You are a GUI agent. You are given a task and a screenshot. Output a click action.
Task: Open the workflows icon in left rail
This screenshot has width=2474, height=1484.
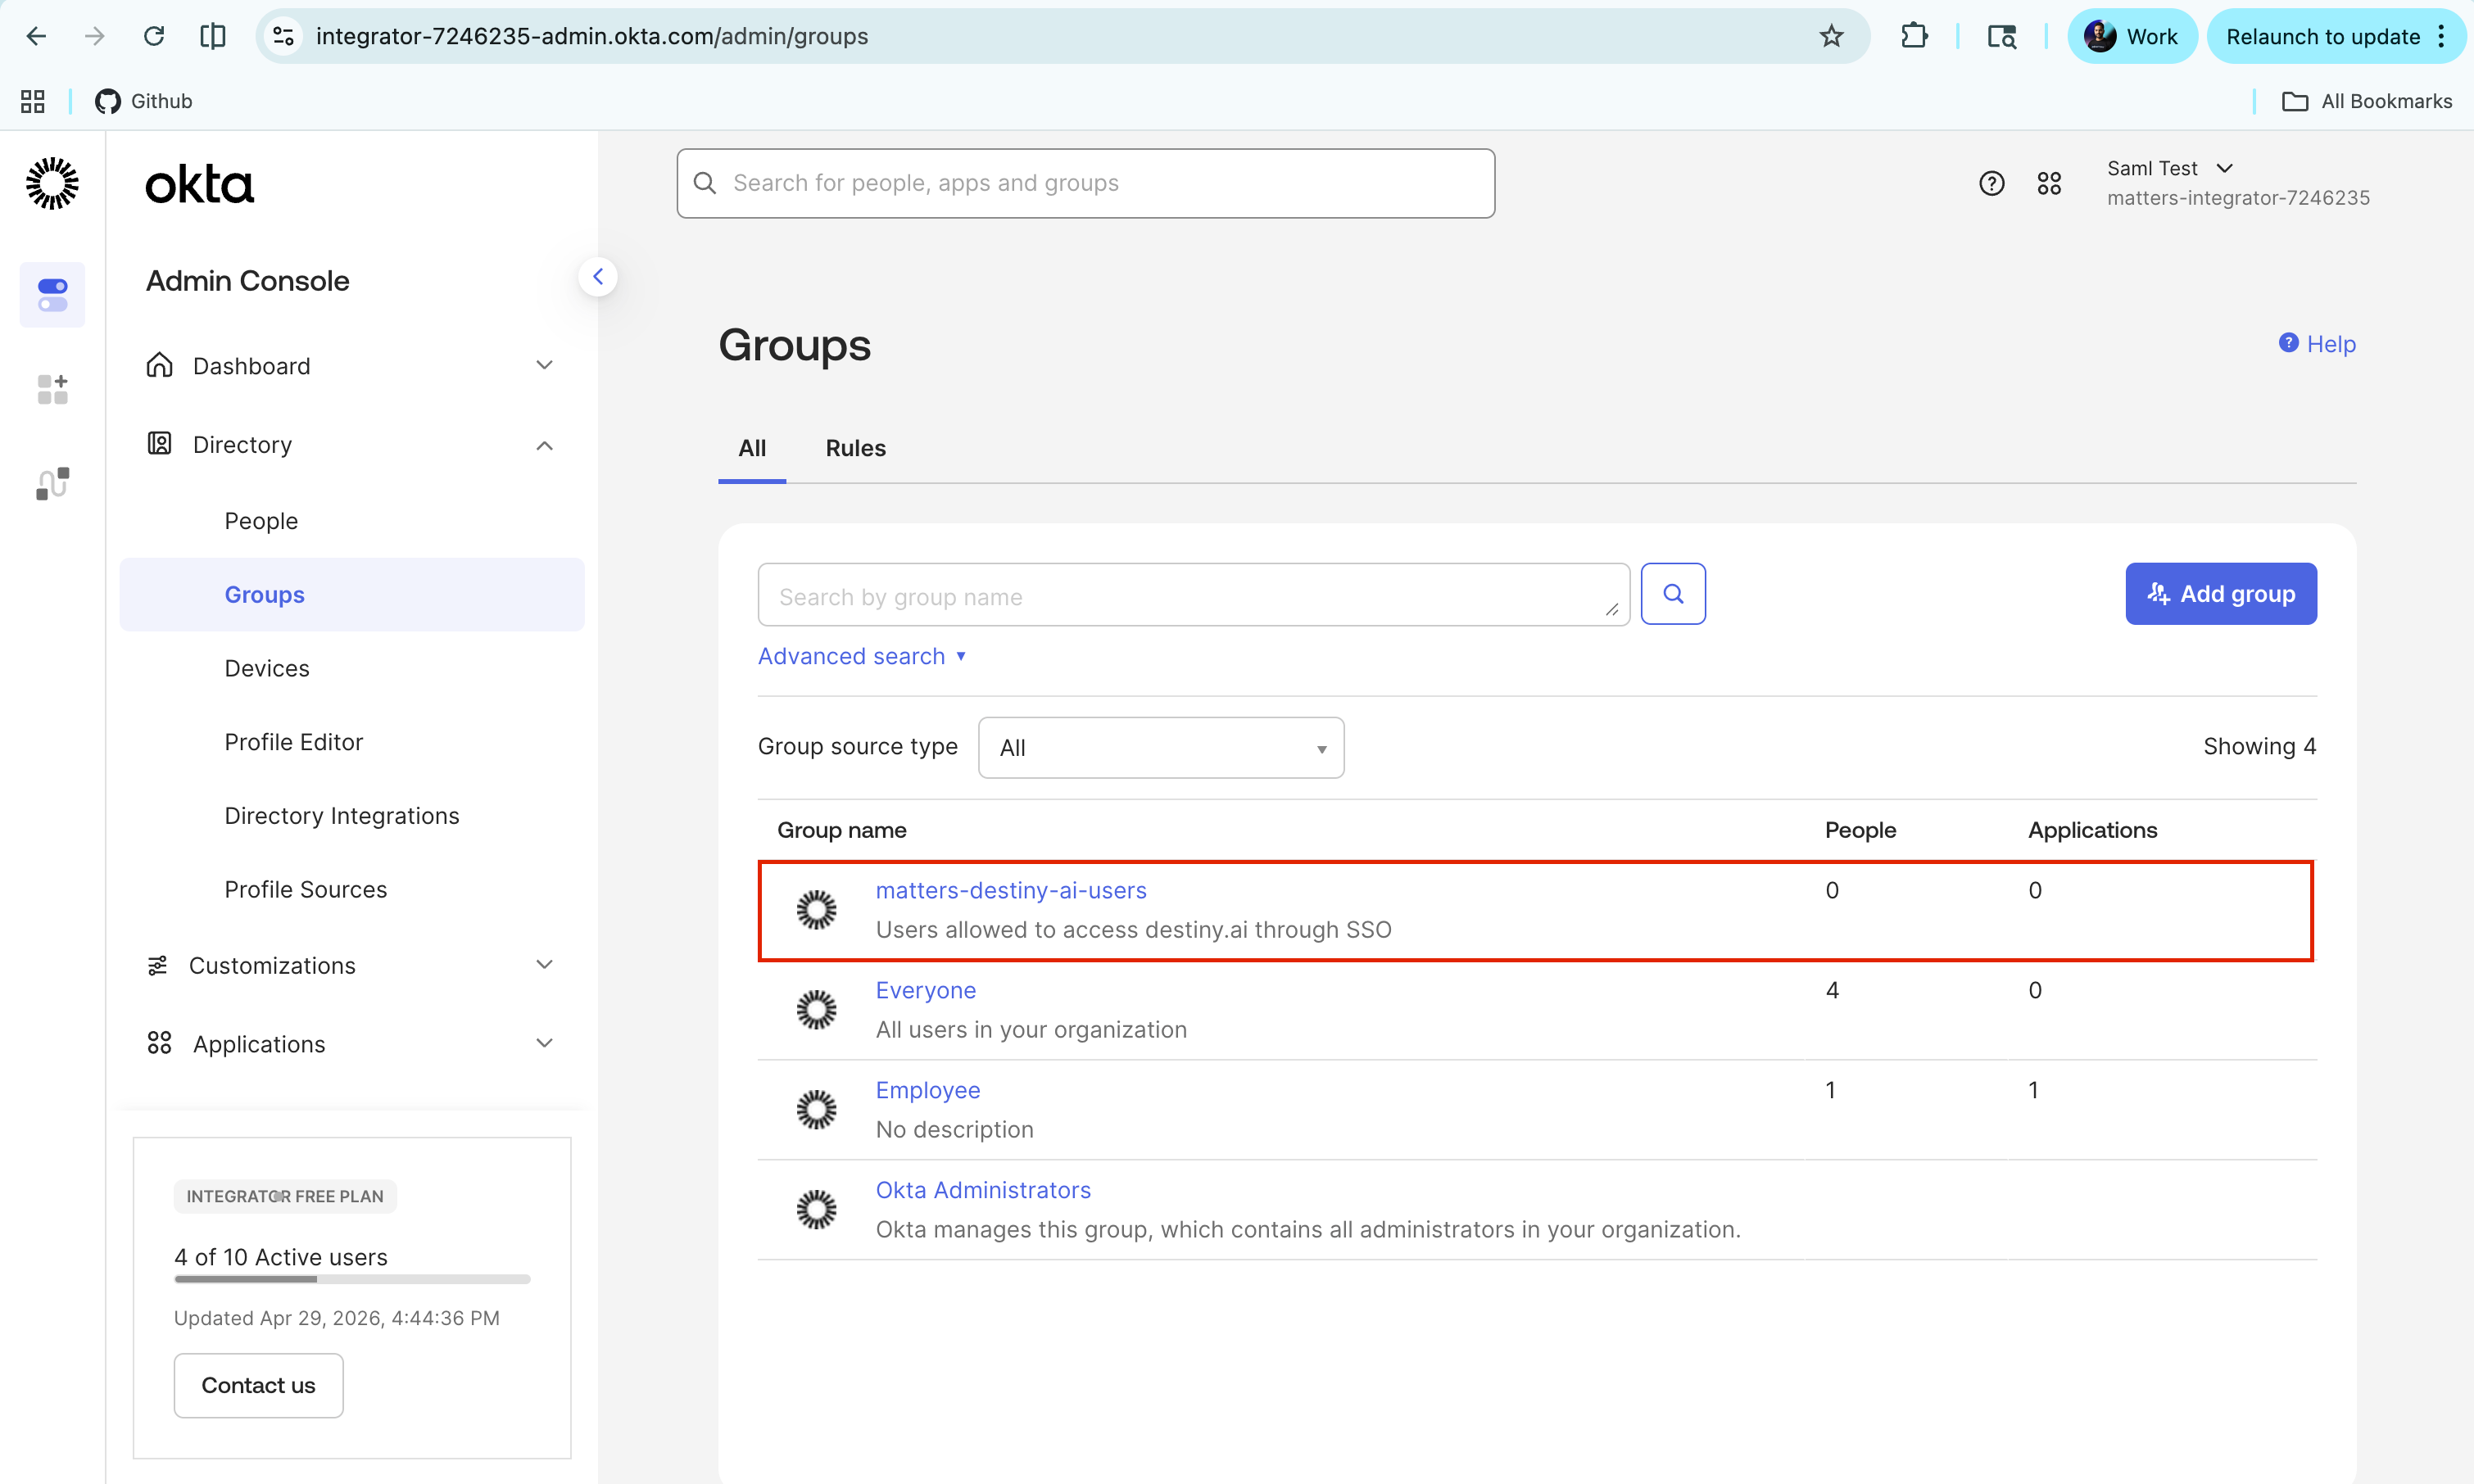coord(52,483)
